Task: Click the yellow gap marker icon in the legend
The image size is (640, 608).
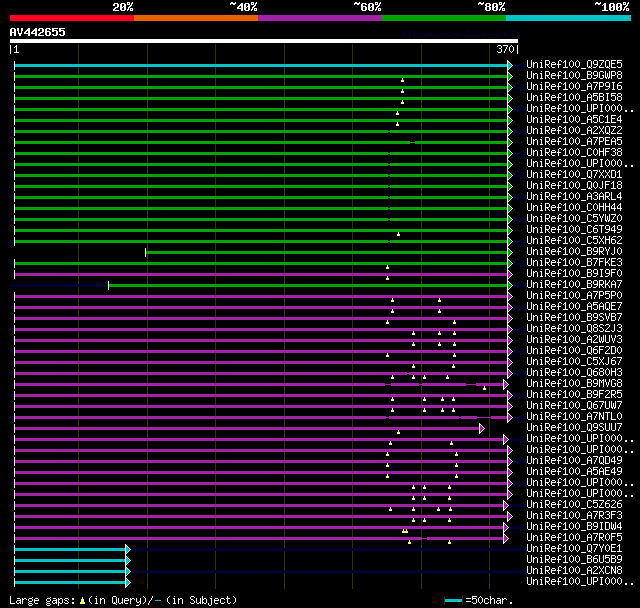Action: 82,601
